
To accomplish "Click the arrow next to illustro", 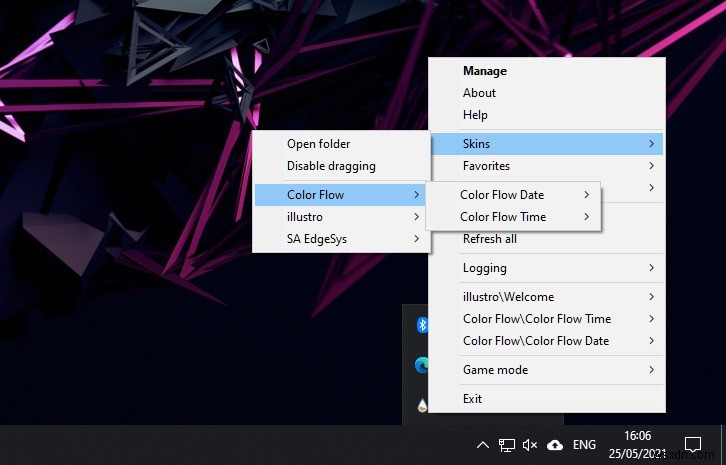I will pyautogui.click(x=417, y=217).
